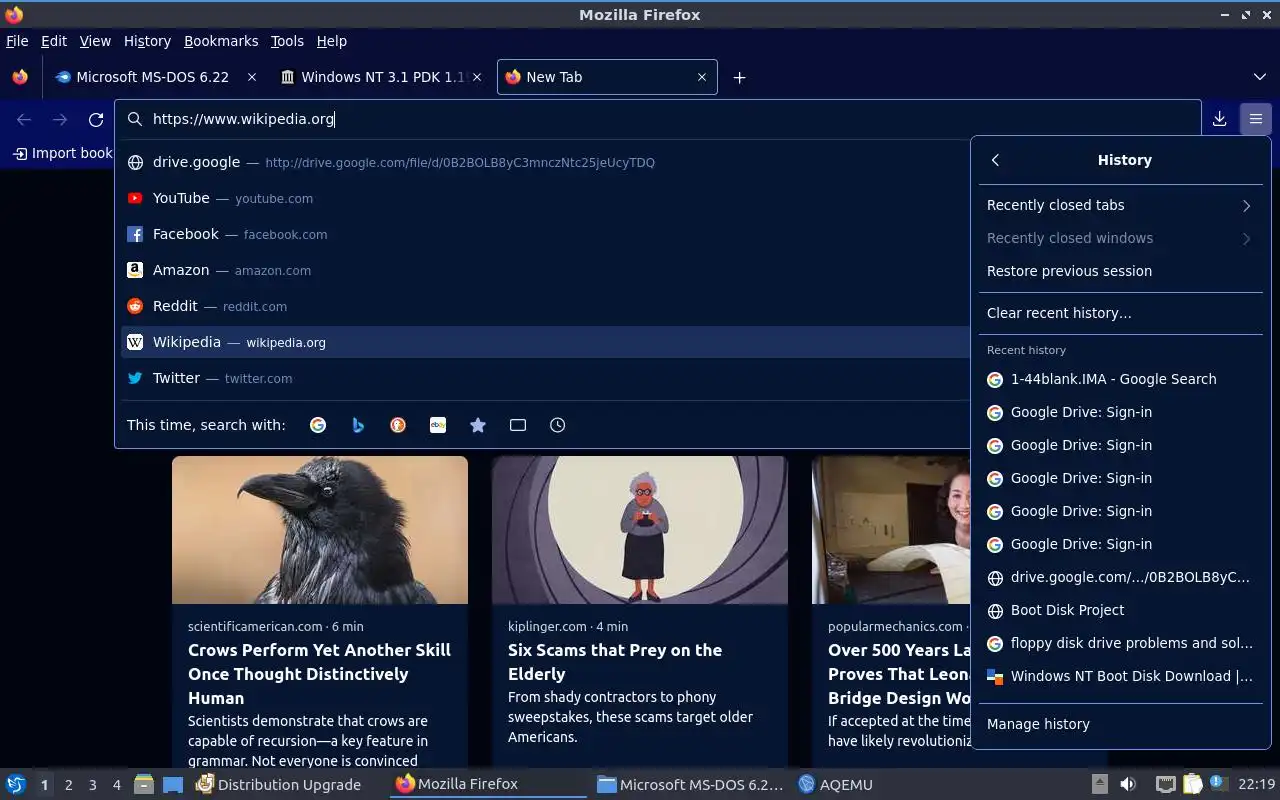Open the crow article thumbnail
The width and height of the screenshot is (1280, 800).
(320, 530)
